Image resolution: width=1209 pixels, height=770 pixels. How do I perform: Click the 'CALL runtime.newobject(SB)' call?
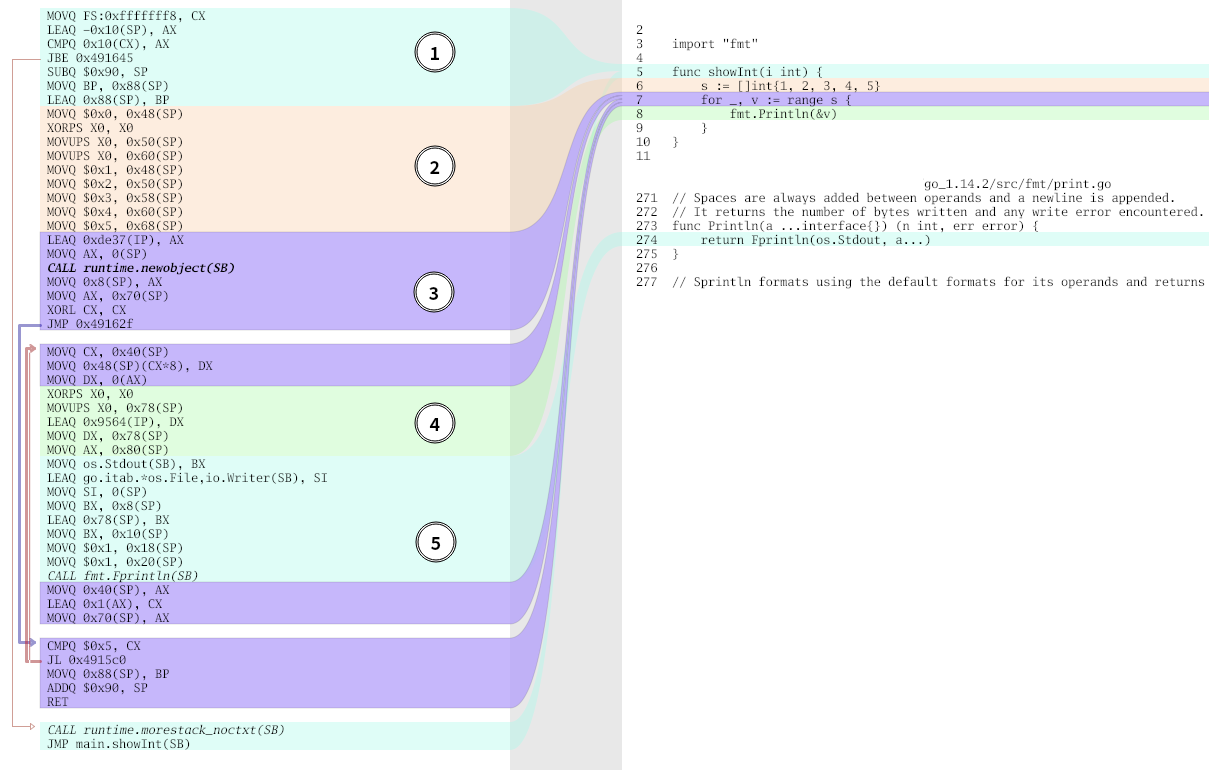(141, 268)
